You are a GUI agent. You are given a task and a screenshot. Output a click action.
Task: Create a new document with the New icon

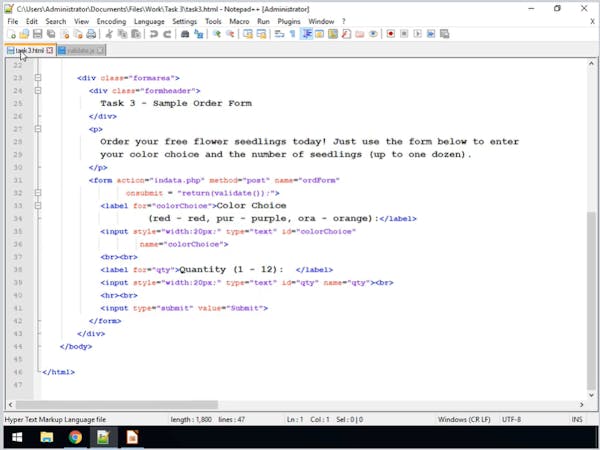click(x=11, y=34)
